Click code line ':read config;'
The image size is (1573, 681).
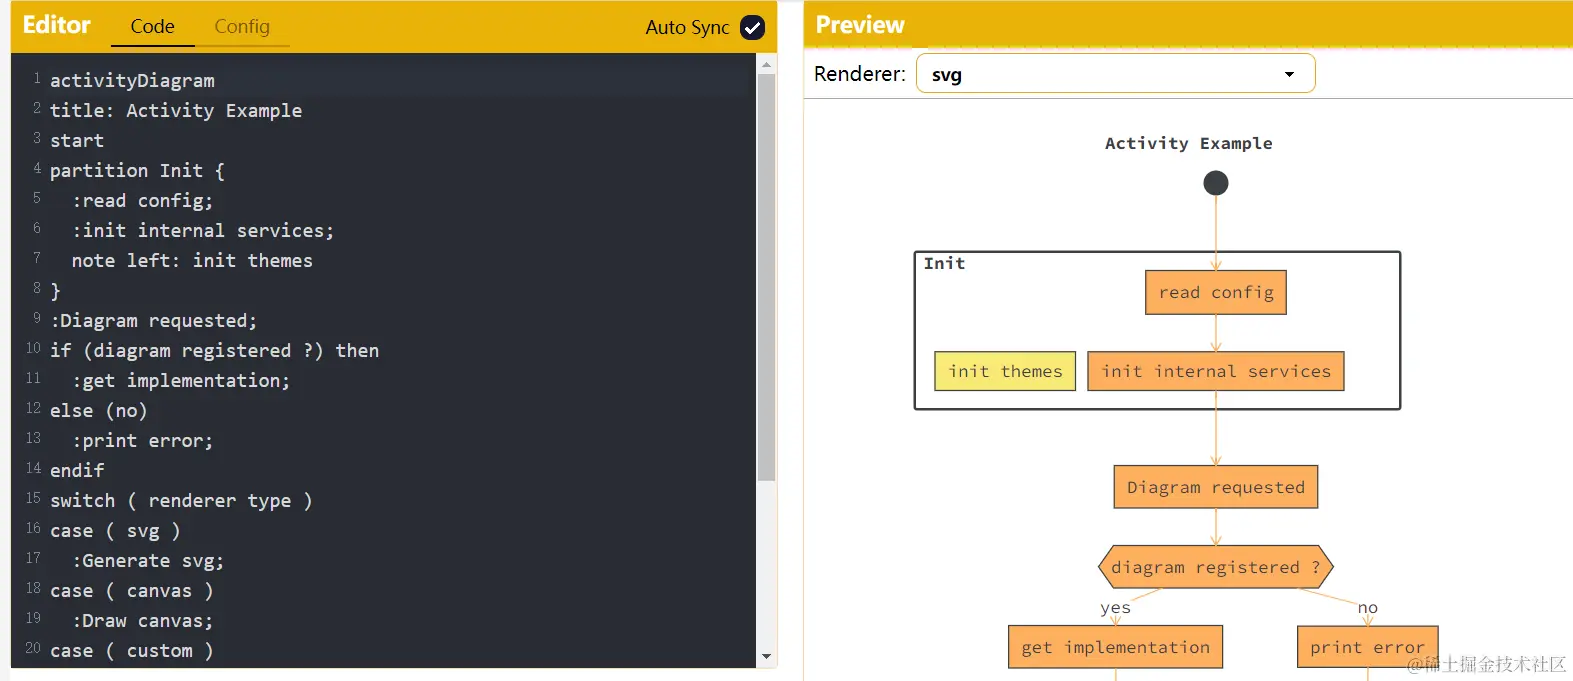[142, 200]
